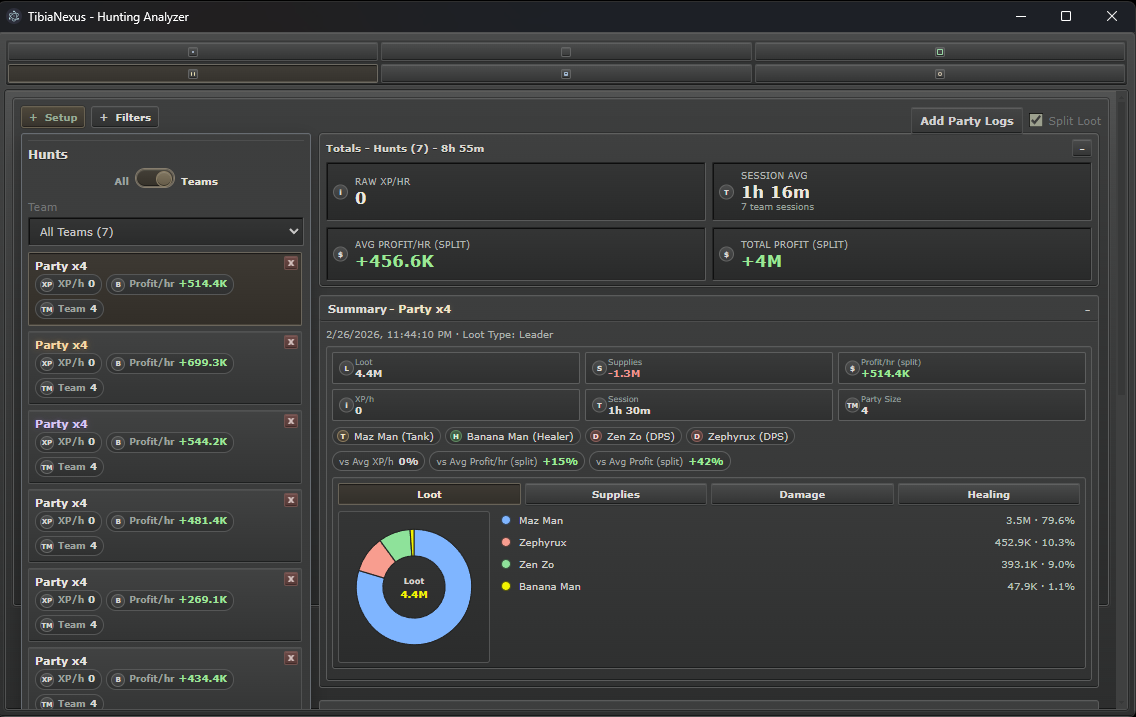Open the All Teams dropdown
Viewport: 1136px width, 717px height.
tap(166, 231)
